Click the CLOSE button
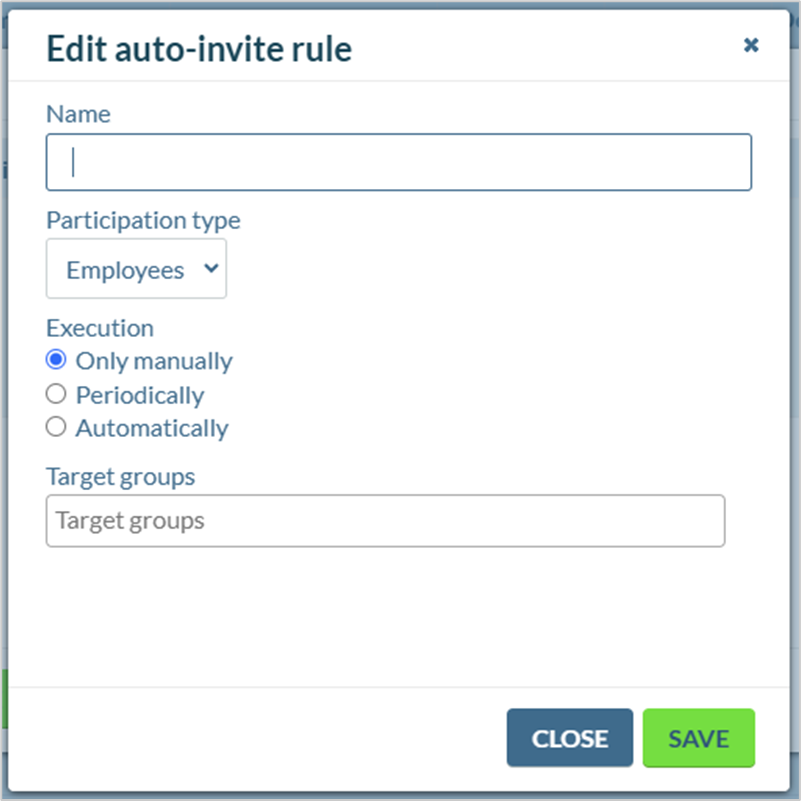 pos(570,738)
